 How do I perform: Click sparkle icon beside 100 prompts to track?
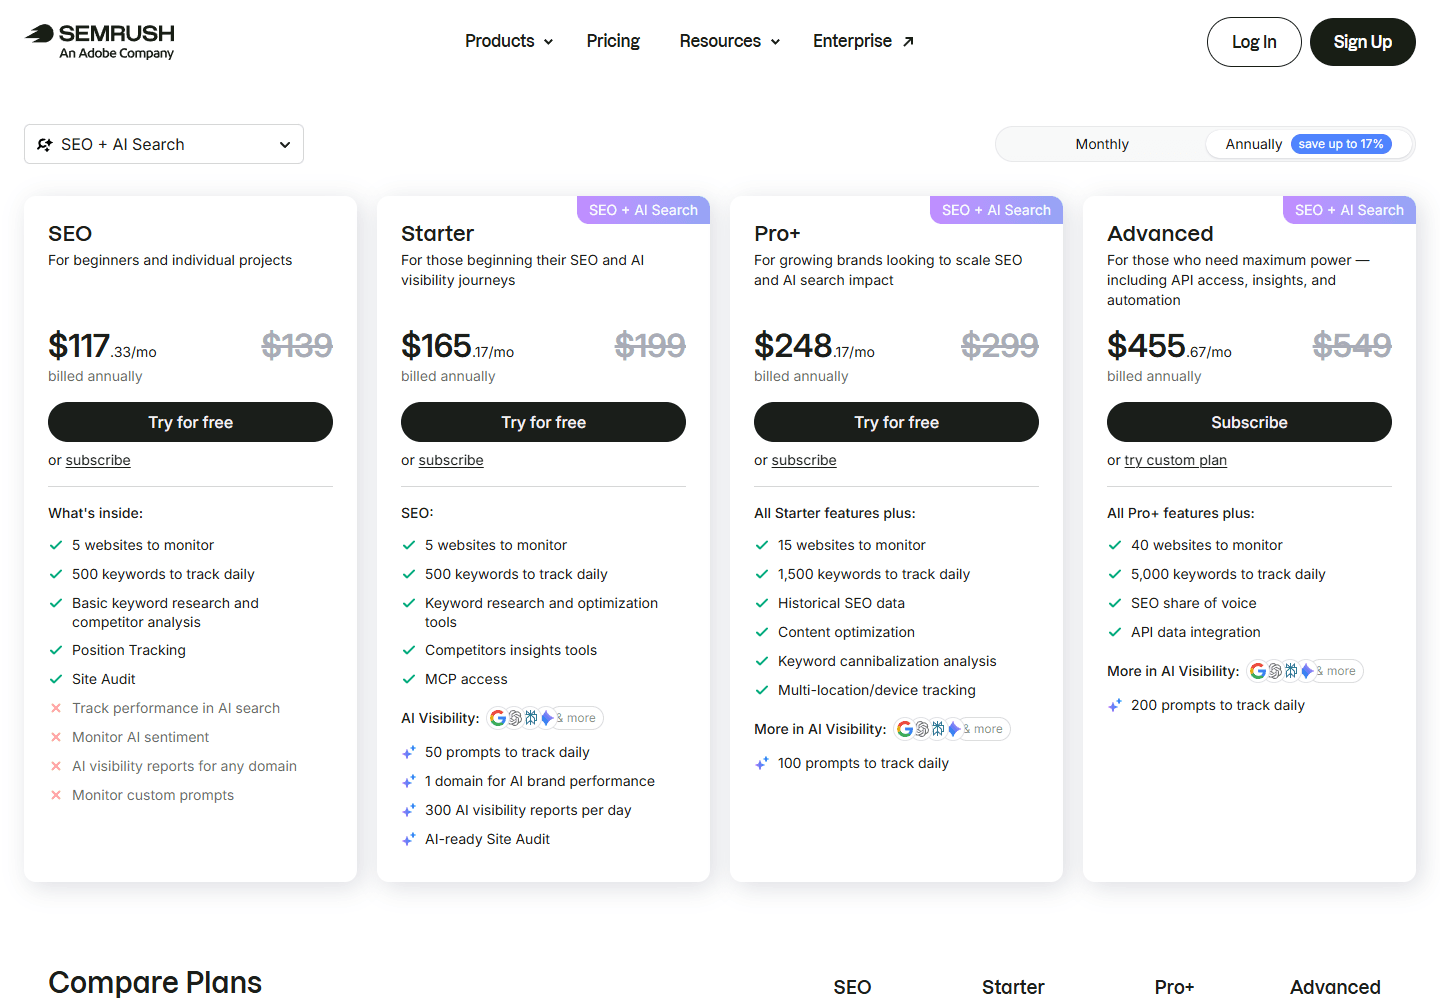(x=762, y=763)
